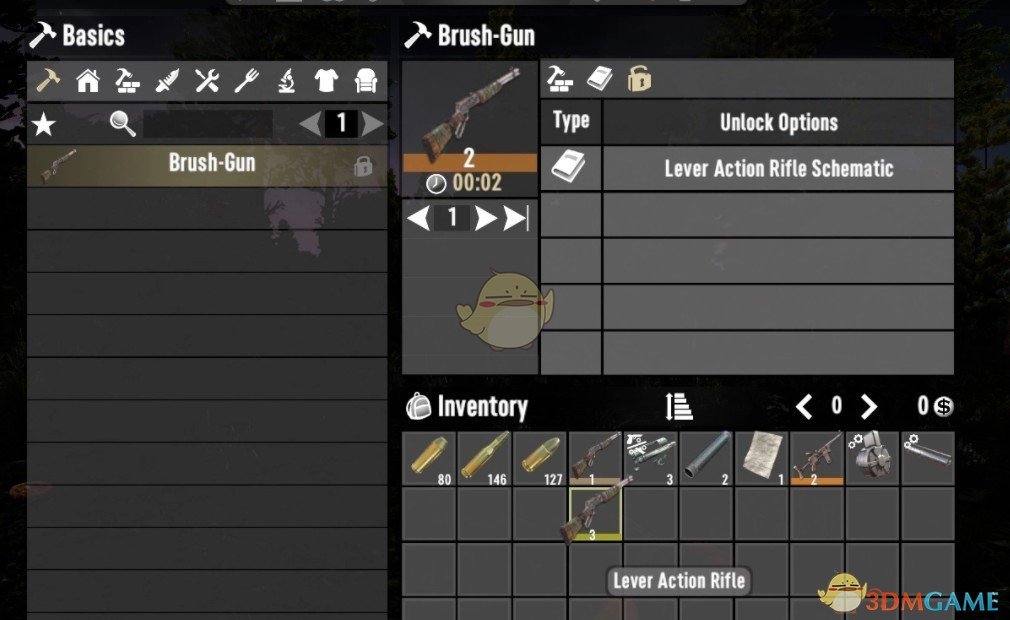Select the T-shirt clothing category icon
The image size is (1010, 620).
point(326,81)
